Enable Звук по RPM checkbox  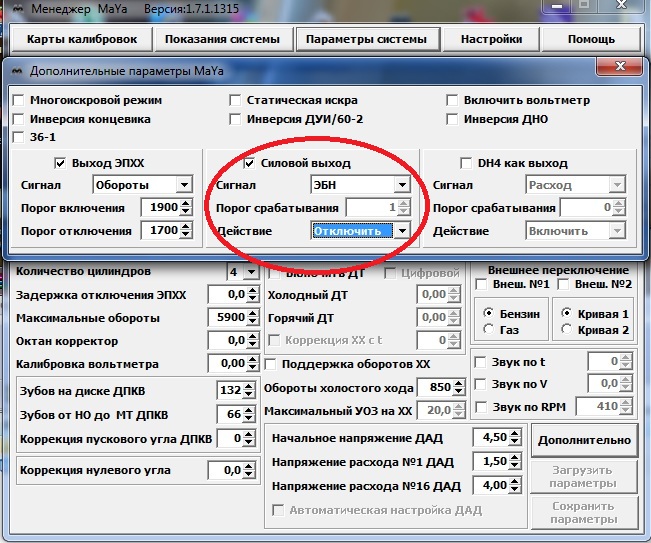coord(480,407)
